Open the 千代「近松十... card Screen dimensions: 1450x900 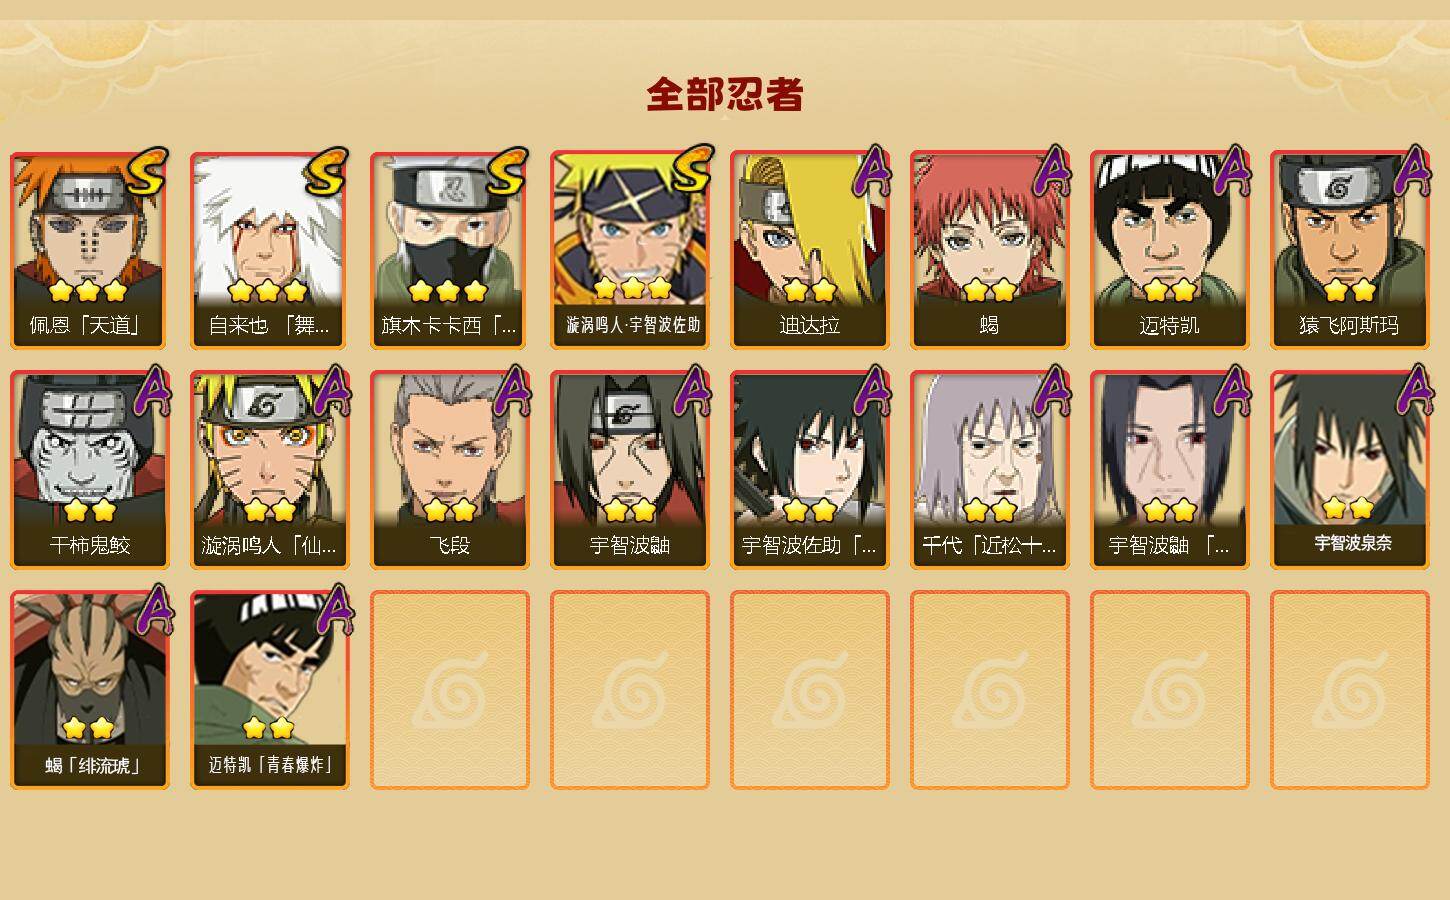pos(990,470)
